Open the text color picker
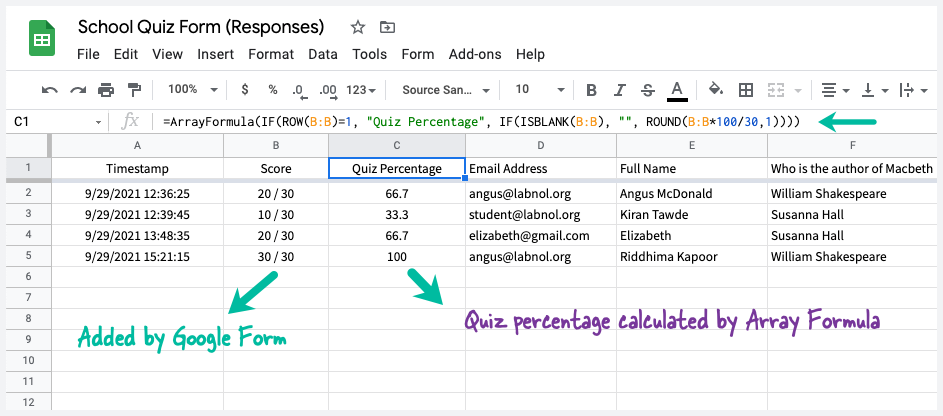Screen dimensions: 943x416 pos(677,90)
